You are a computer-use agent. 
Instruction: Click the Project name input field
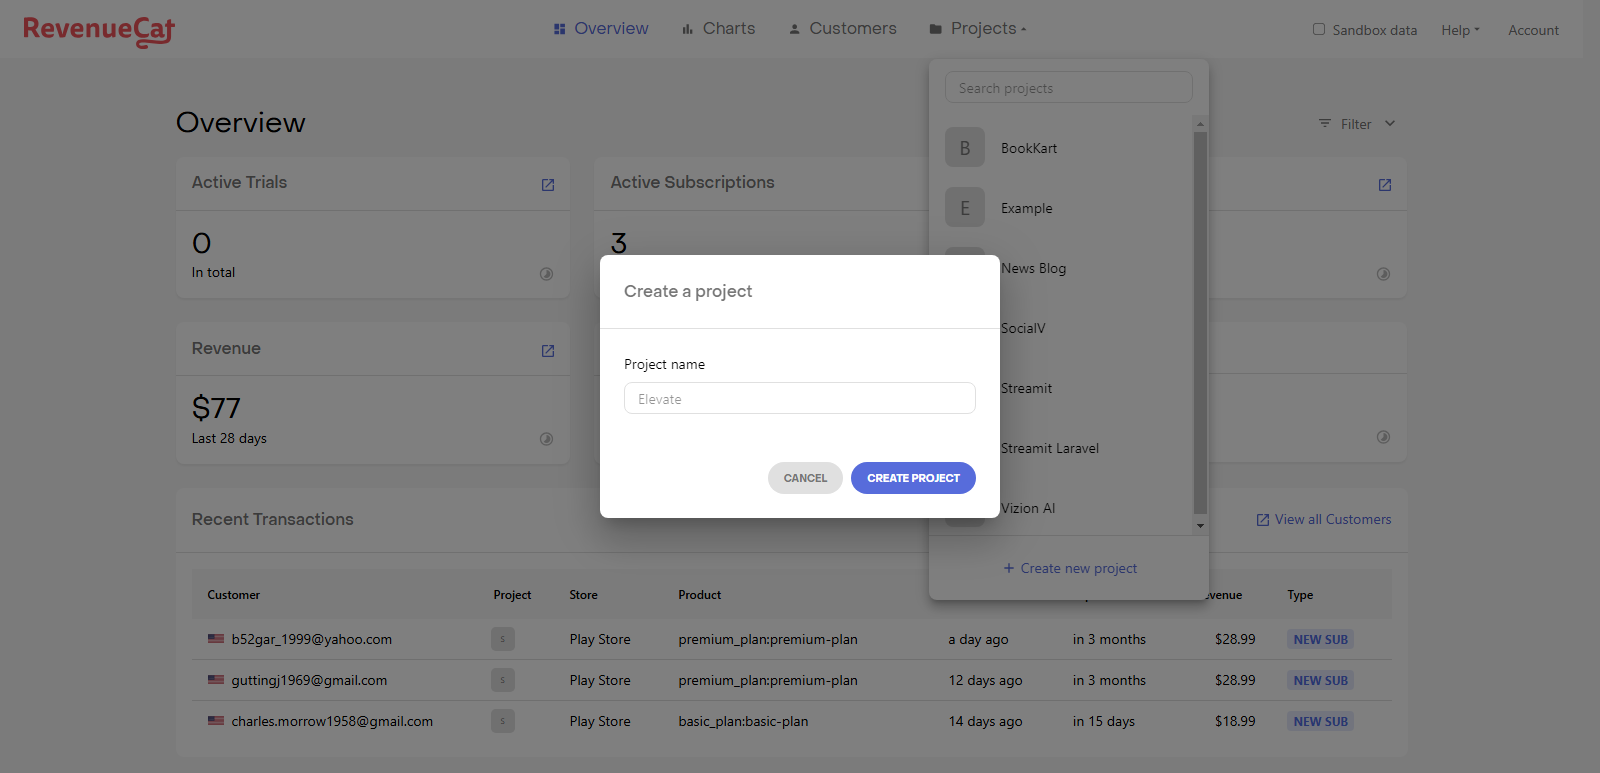799,399
